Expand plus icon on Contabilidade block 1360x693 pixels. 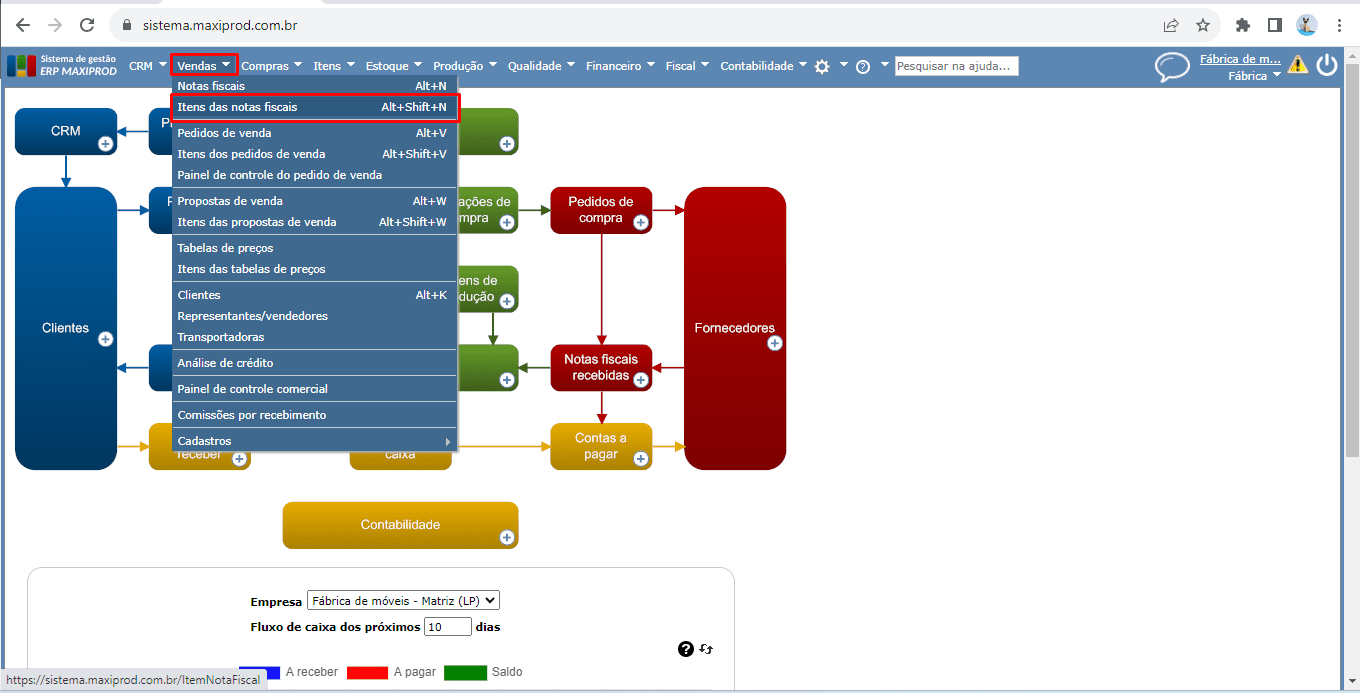(x=507, y=538)
